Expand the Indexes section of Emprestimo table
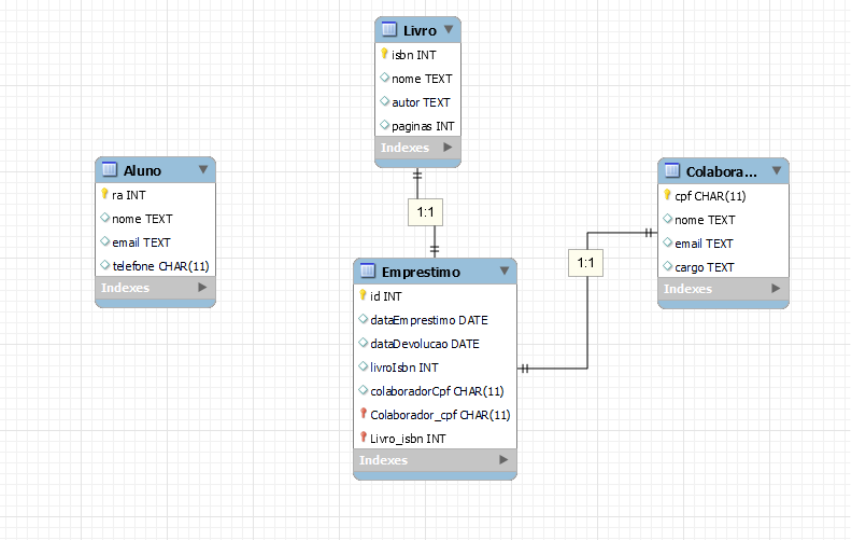The image size is (851, 540). [x=503, y=460]
